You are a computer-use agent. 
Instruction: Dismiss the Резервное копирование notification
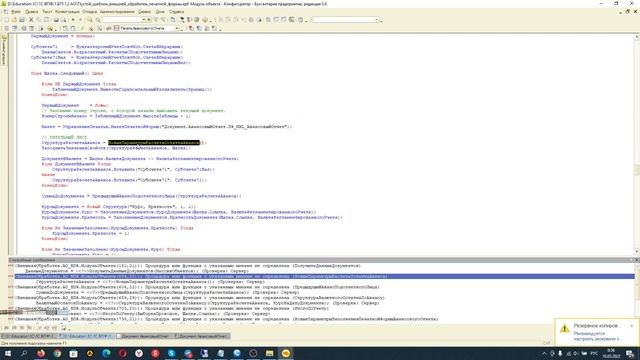(632, 325)
